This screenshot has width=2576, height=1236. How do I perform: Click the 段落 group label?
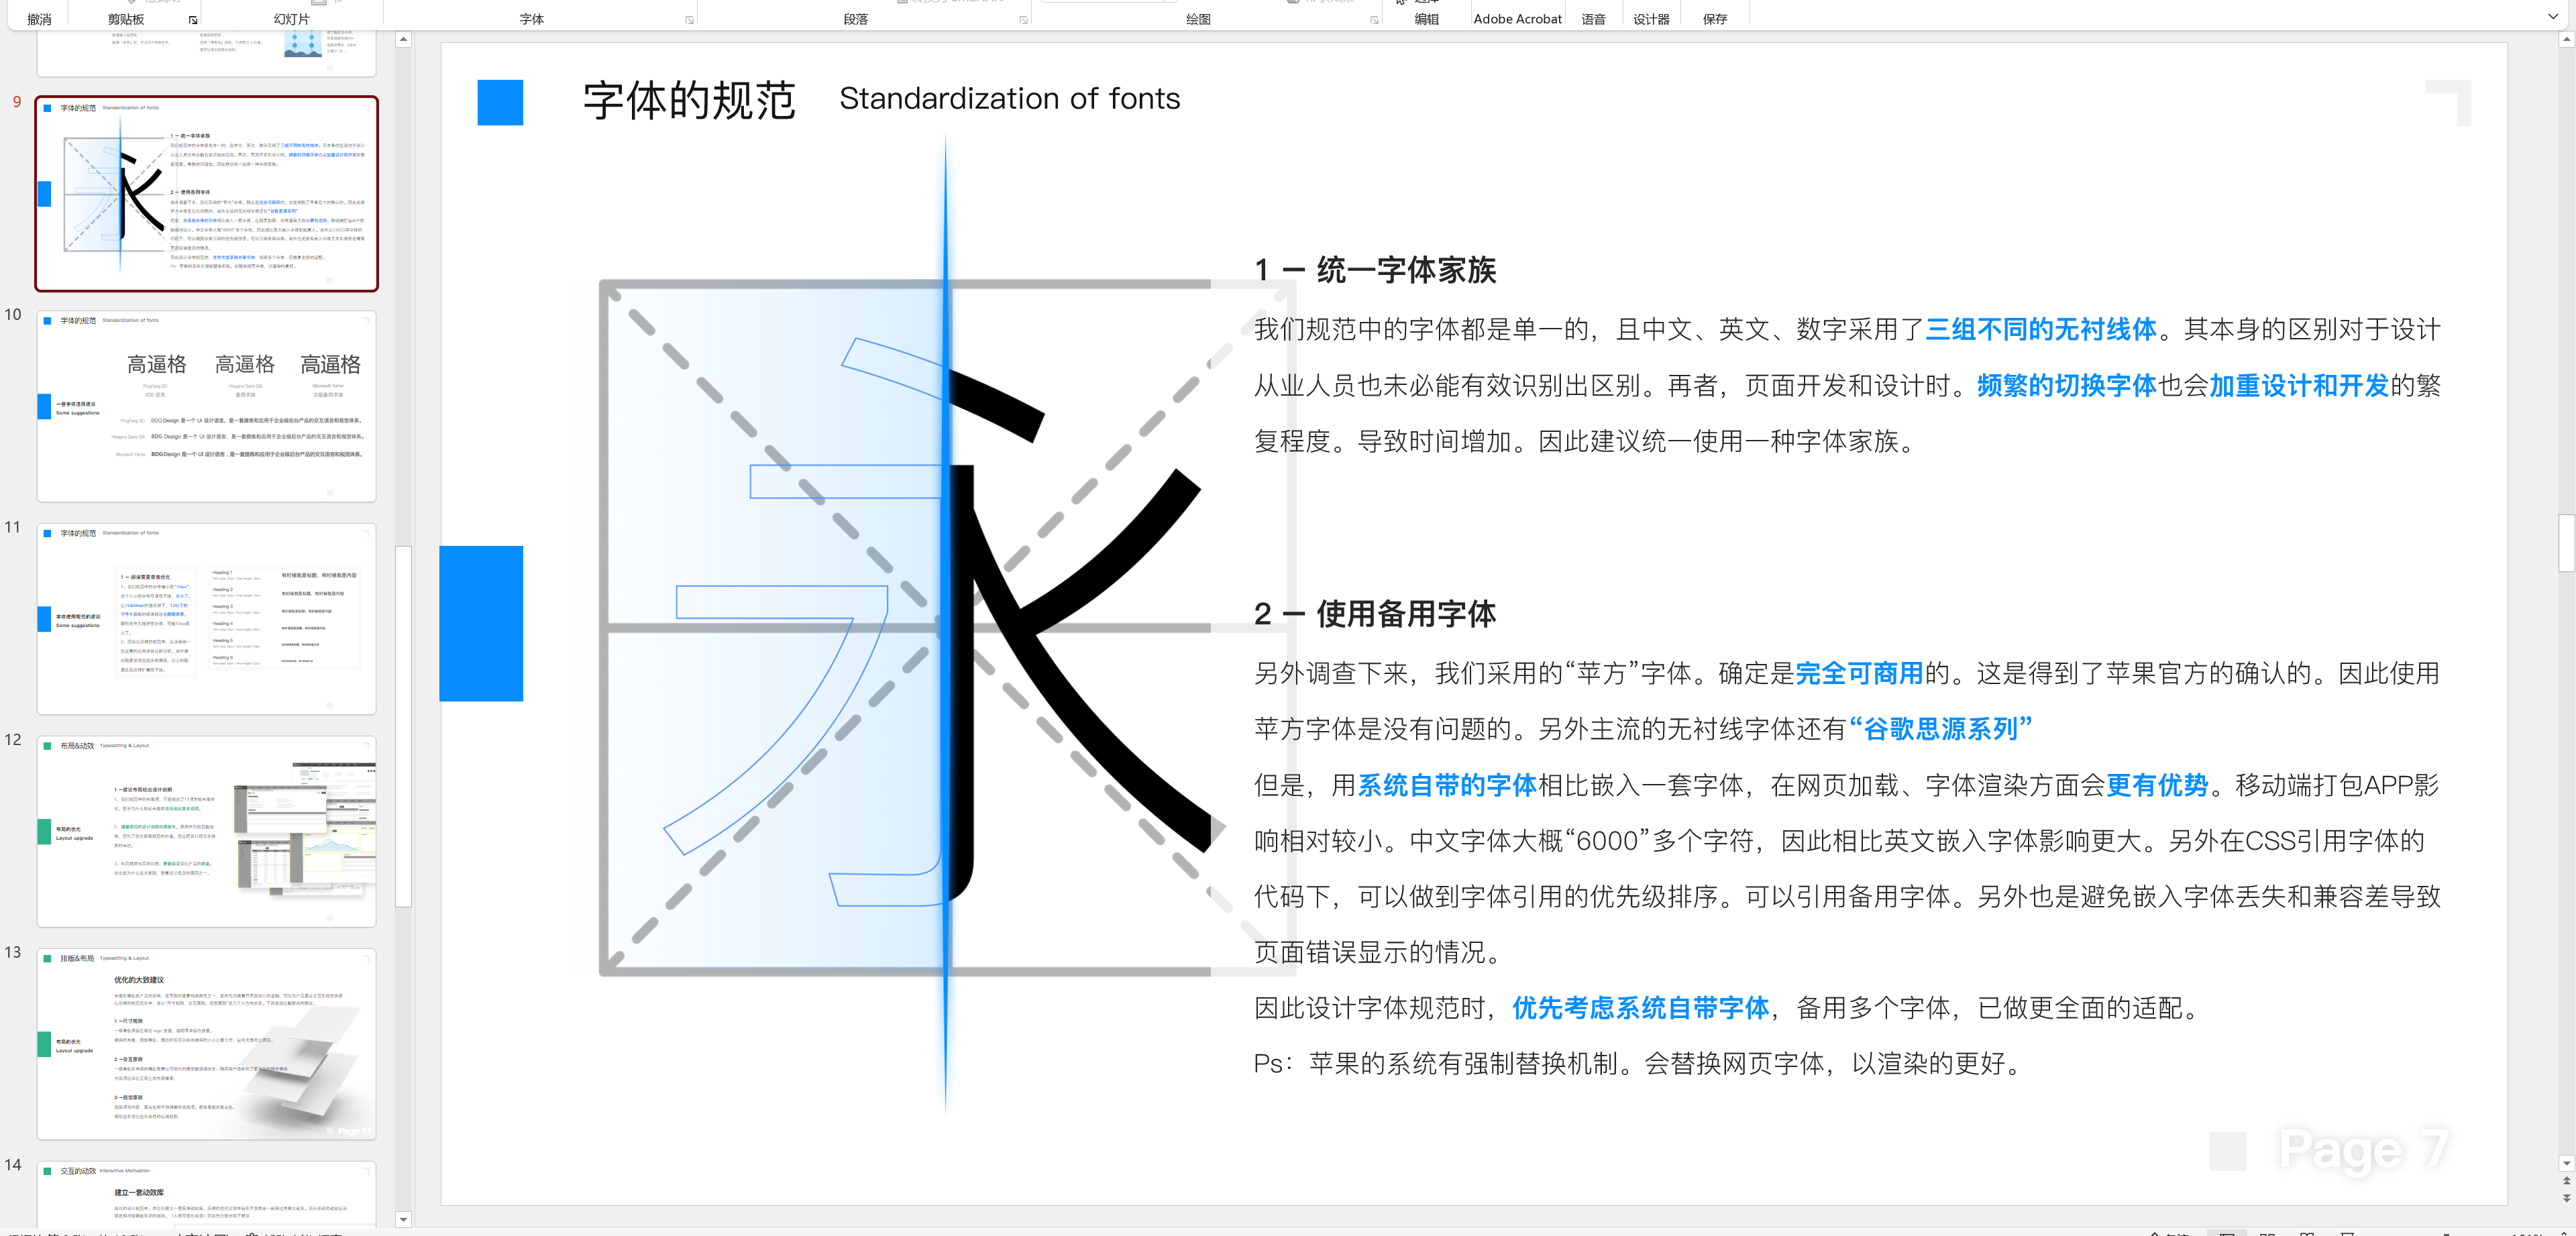tap(855, 19)
